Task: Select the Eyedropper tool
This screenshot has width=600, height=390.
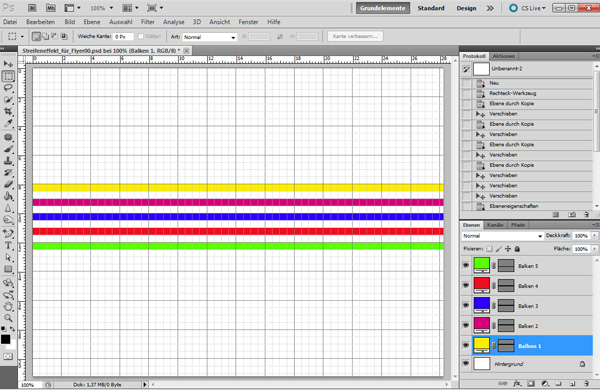Action: point(8,124)
